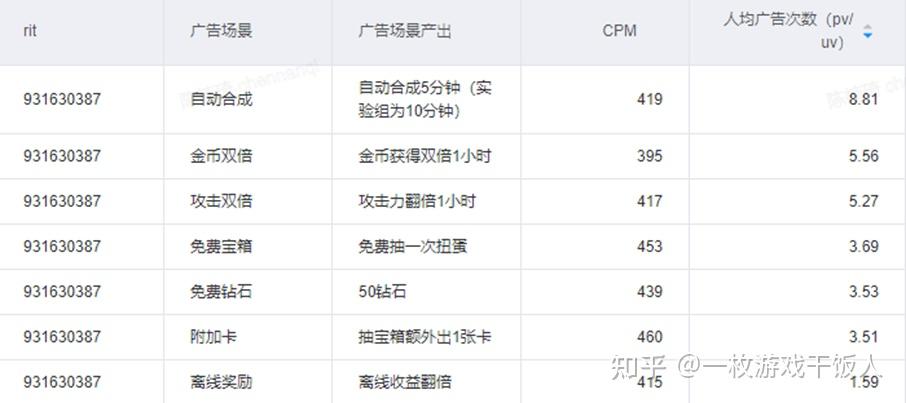This screenshot has width=906, height=403.
Task: Click the 8.81 pv/uv value
Action: click(x=864, y=99)
